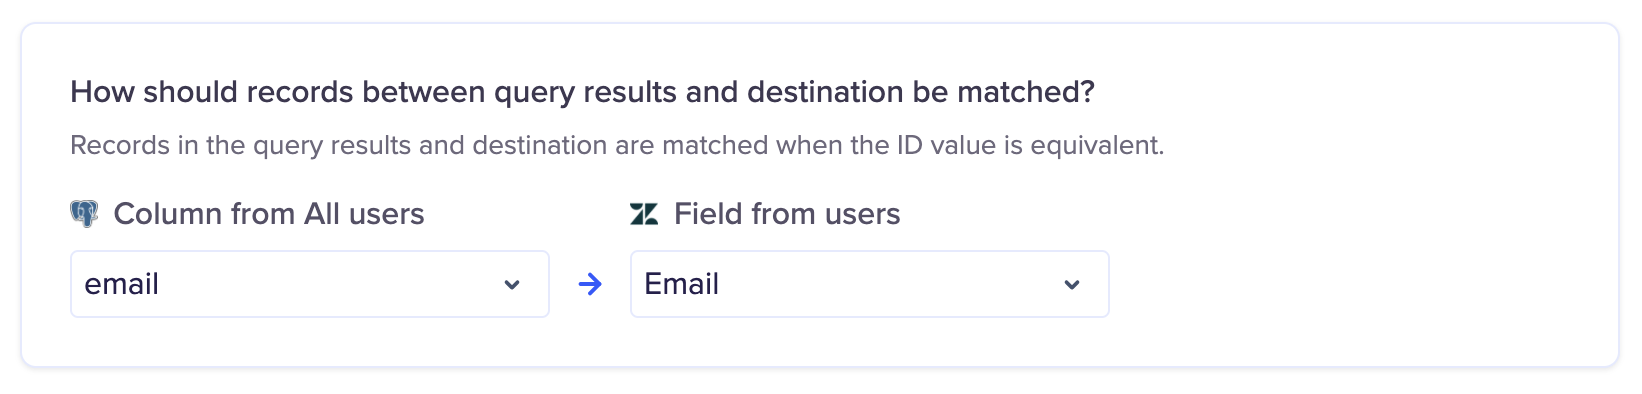Click the records matching question heading
The height and width of the screenshot is (394, 1642).
pos(583,92)
